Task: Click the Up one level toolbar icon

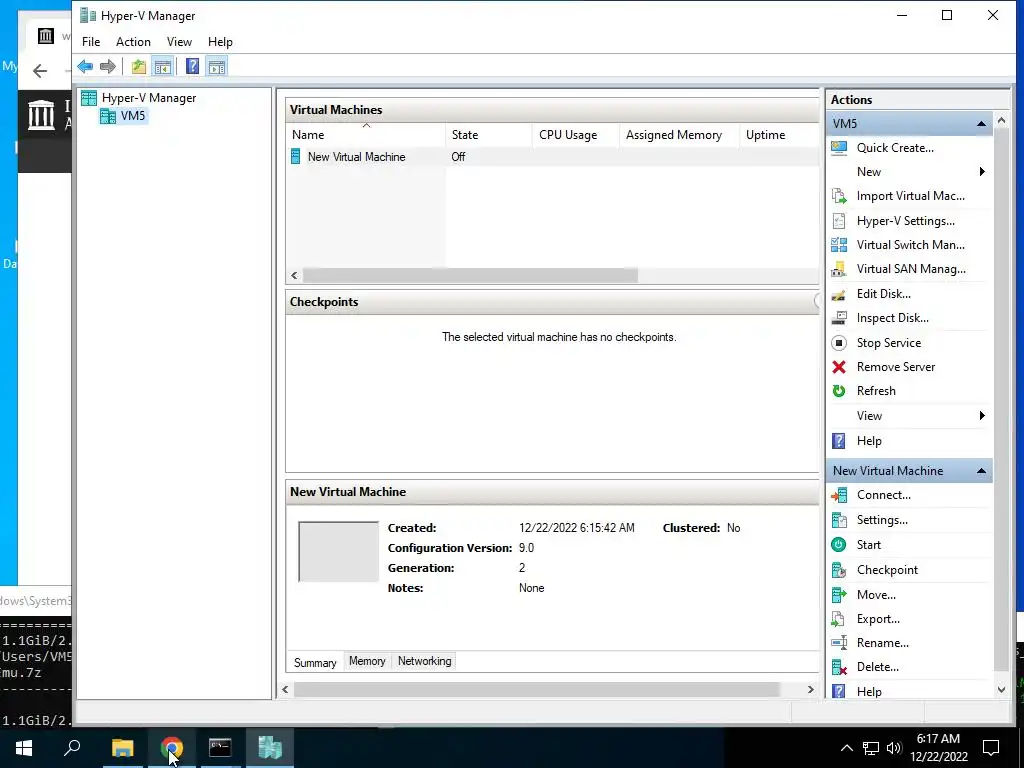Action: coord(138,66)
